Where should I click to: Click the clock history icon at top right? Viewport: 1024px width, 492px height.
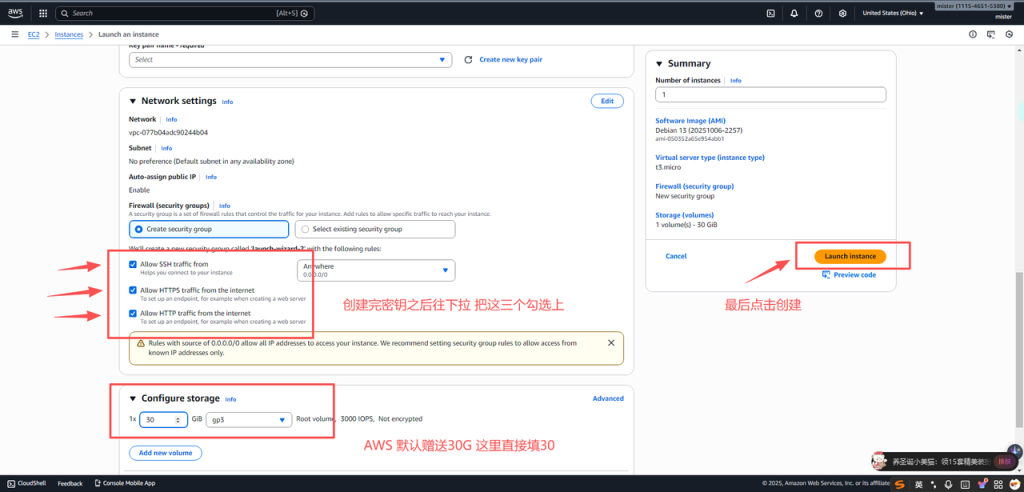tap(1009, 34)
